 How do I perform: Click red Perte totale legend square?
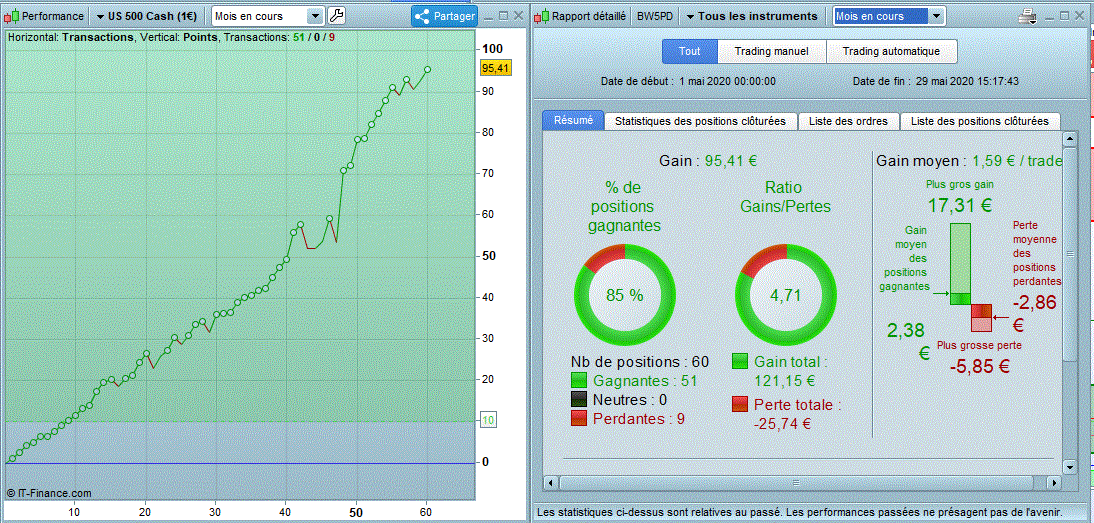[740, 404]
